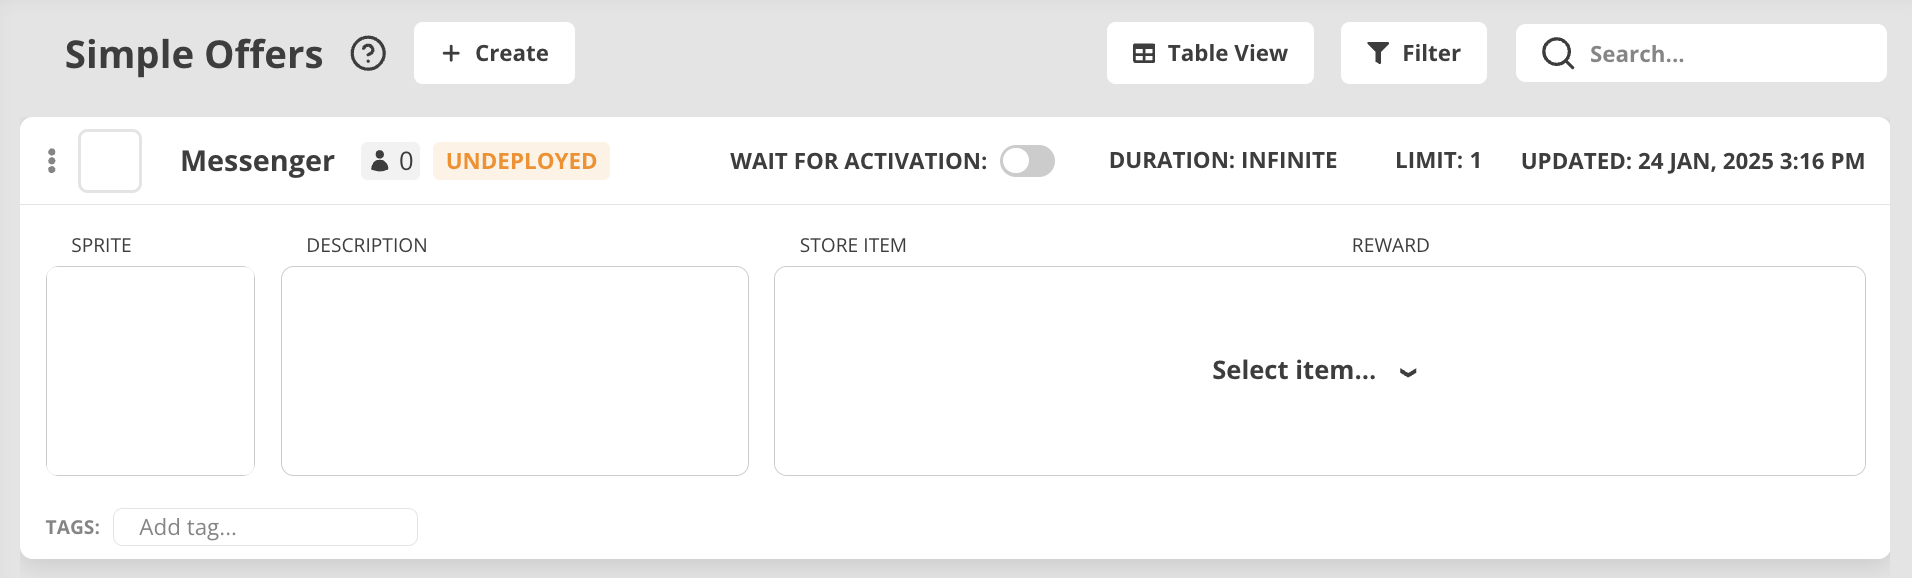Click into the Description text area
1912x578 pixels.
pos(514,371)
